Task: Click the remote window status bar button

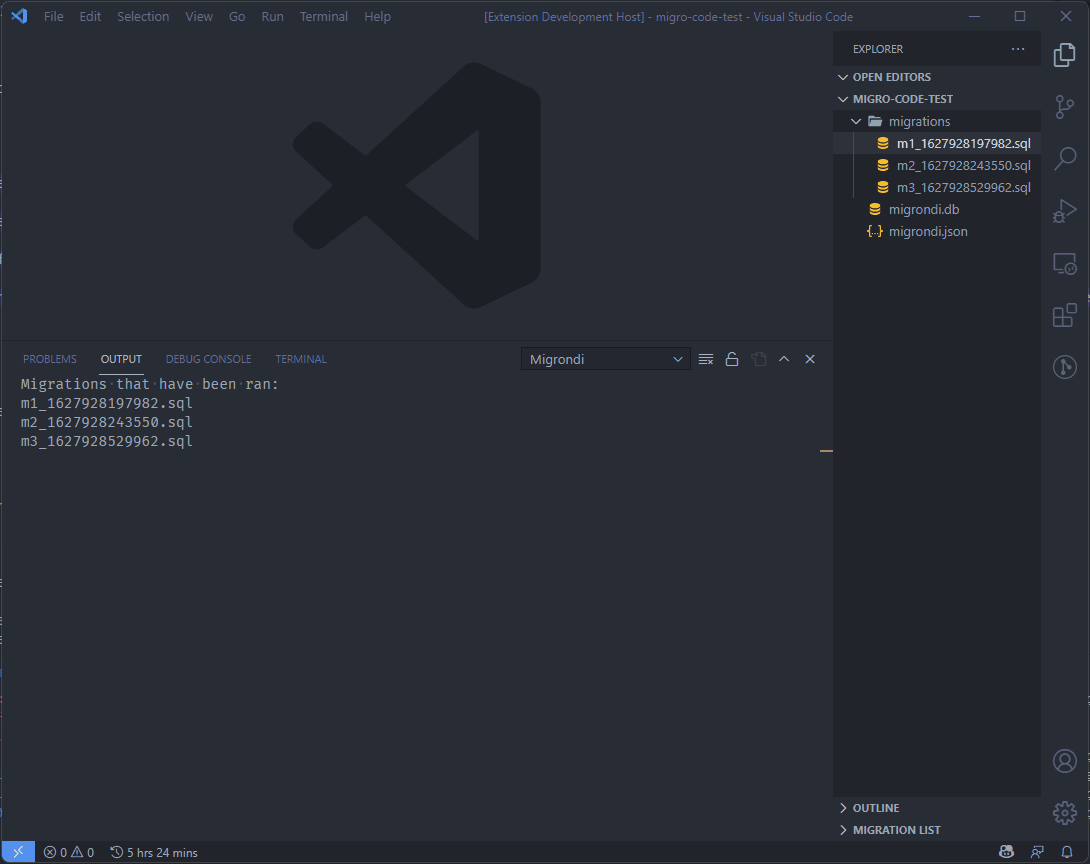Action: point(18,852)
